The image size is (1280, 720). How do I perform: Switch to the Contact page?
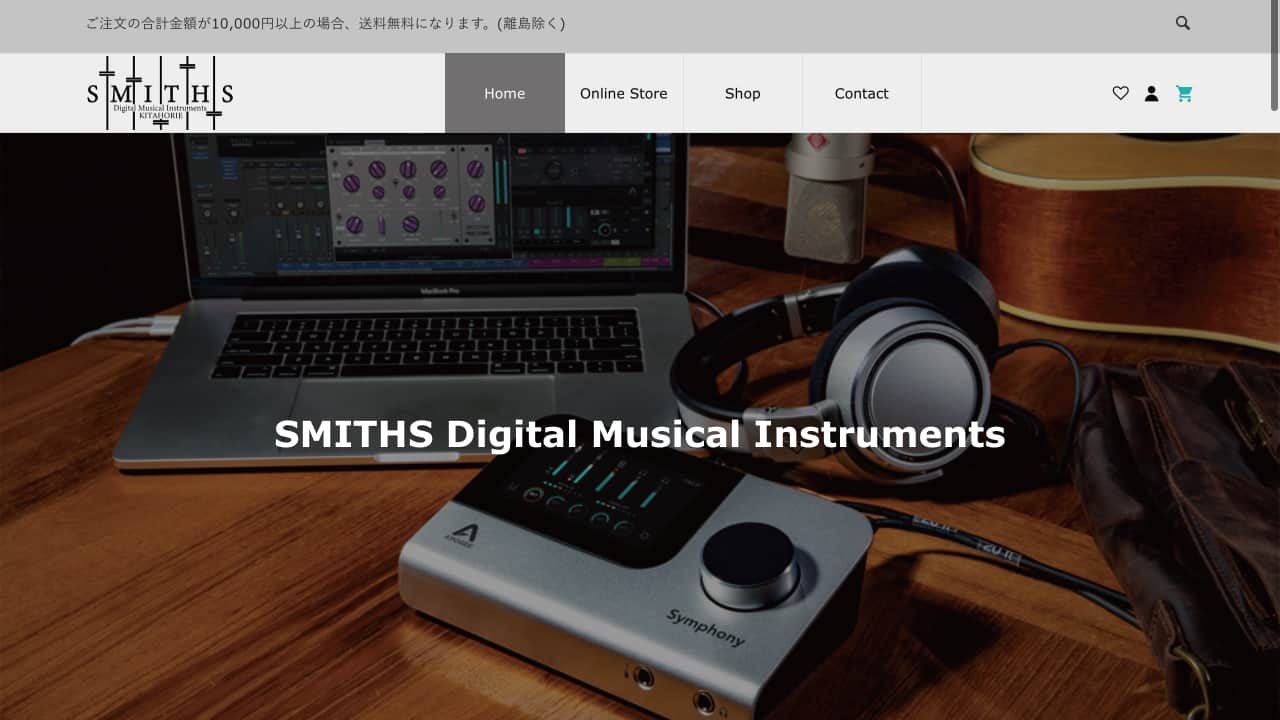click(861, 93)
